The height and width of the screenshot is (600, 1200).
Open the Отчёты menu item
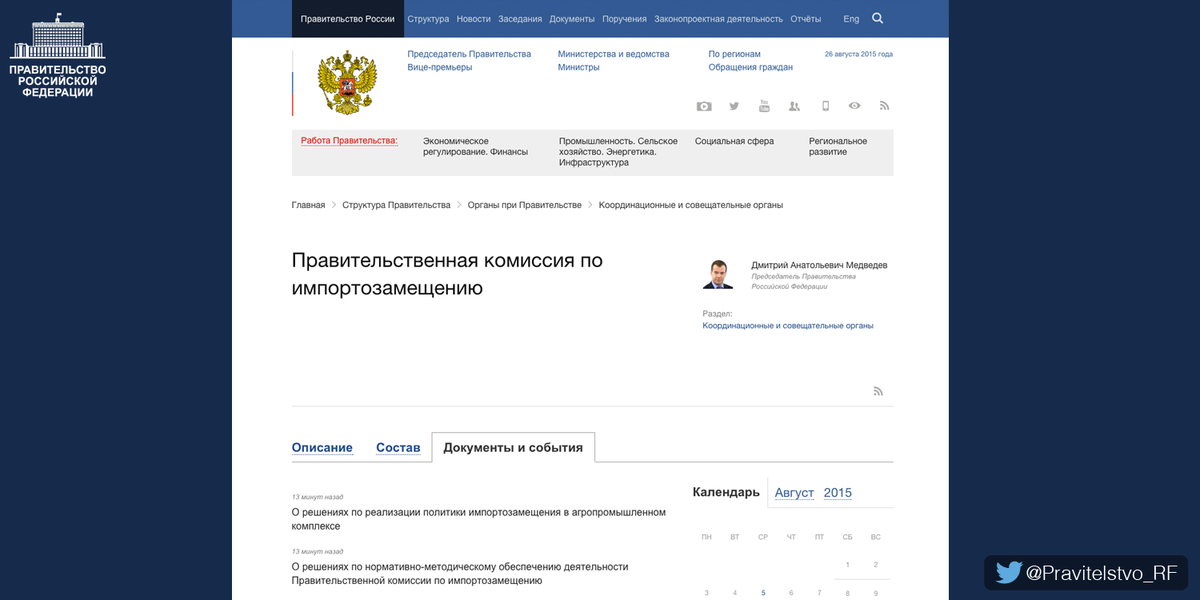[x=805, y=19]
